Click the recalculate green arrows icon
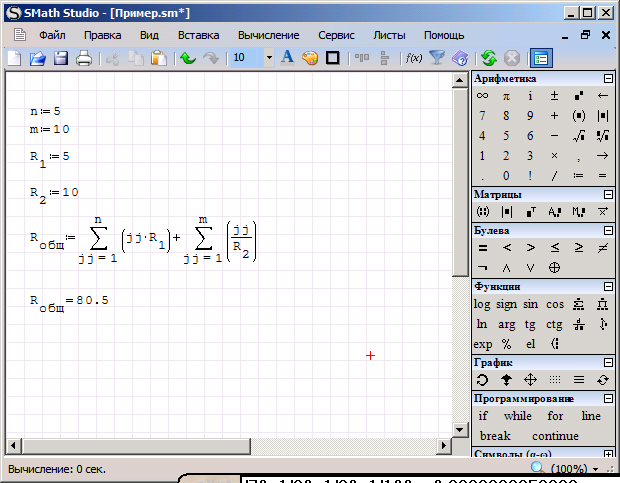The height and width of the screenshot is (483, 620). coord(489,58)
